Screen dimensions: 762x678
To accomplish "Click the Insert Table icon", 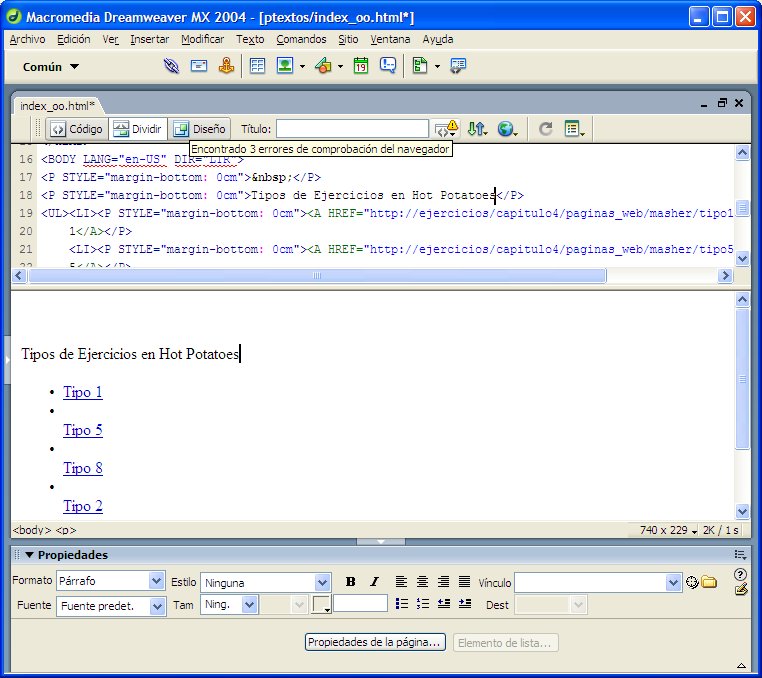I will 257,67.
